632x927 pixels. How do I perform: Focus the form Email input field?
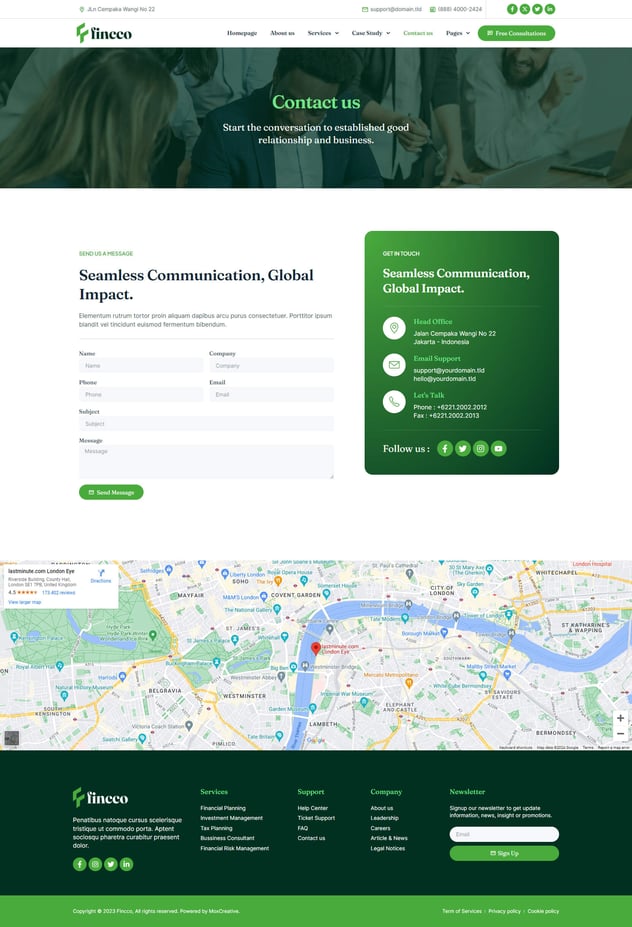click(271, 394)
